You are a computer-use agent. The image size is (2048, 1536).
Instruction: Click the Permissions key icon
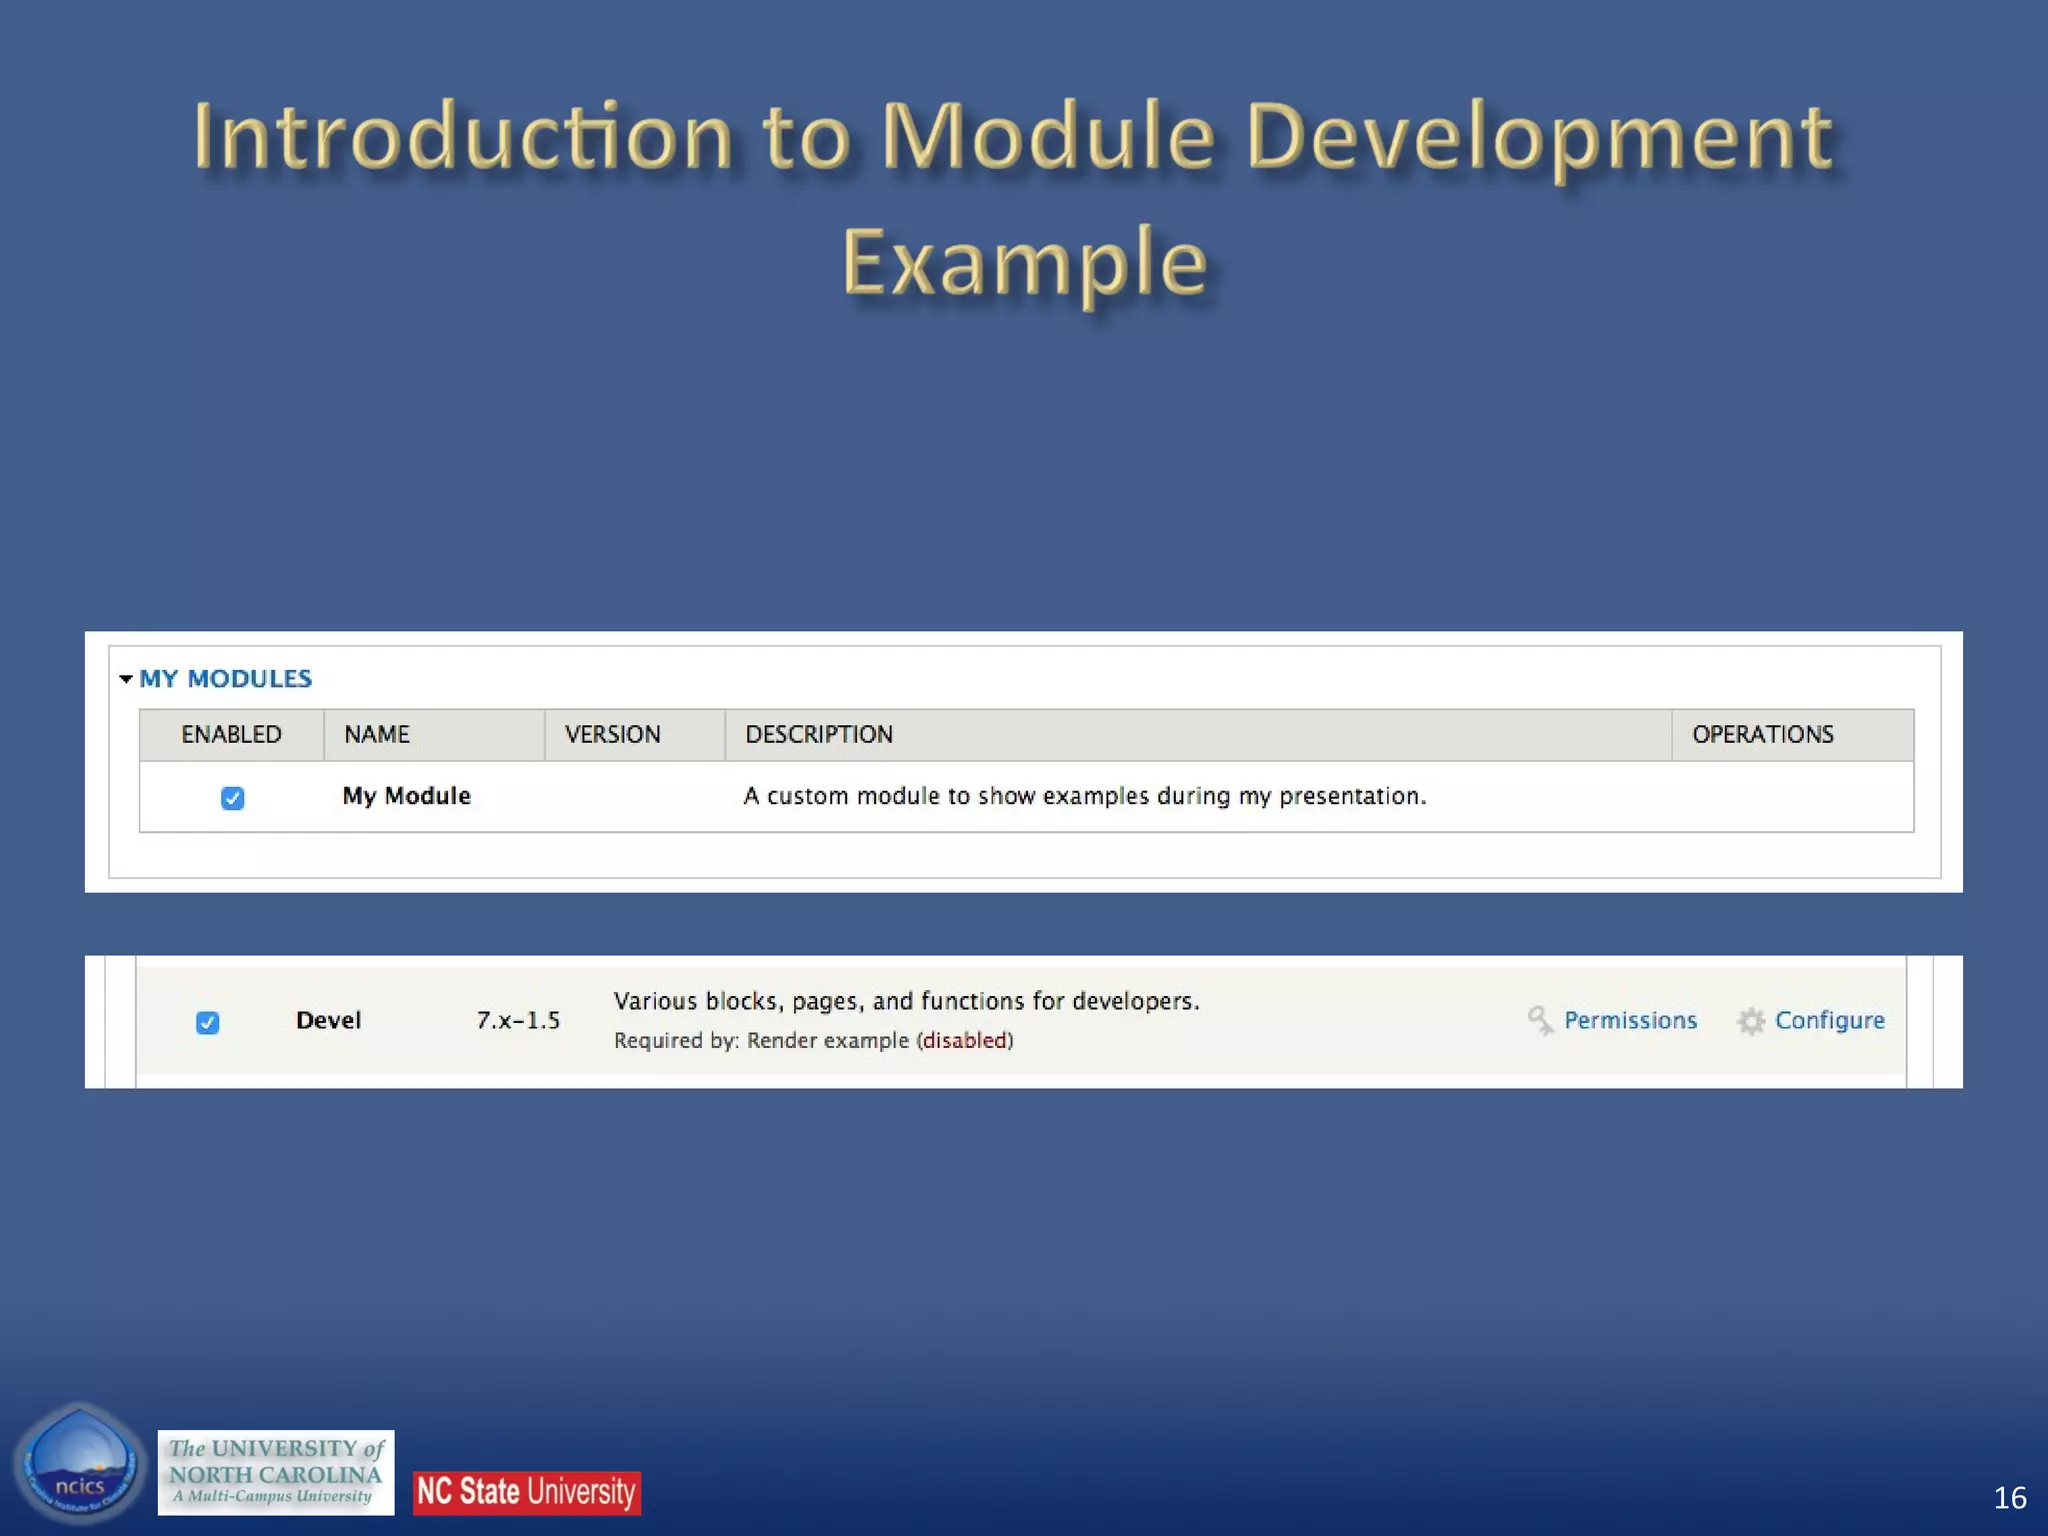coord(1540,1020)
